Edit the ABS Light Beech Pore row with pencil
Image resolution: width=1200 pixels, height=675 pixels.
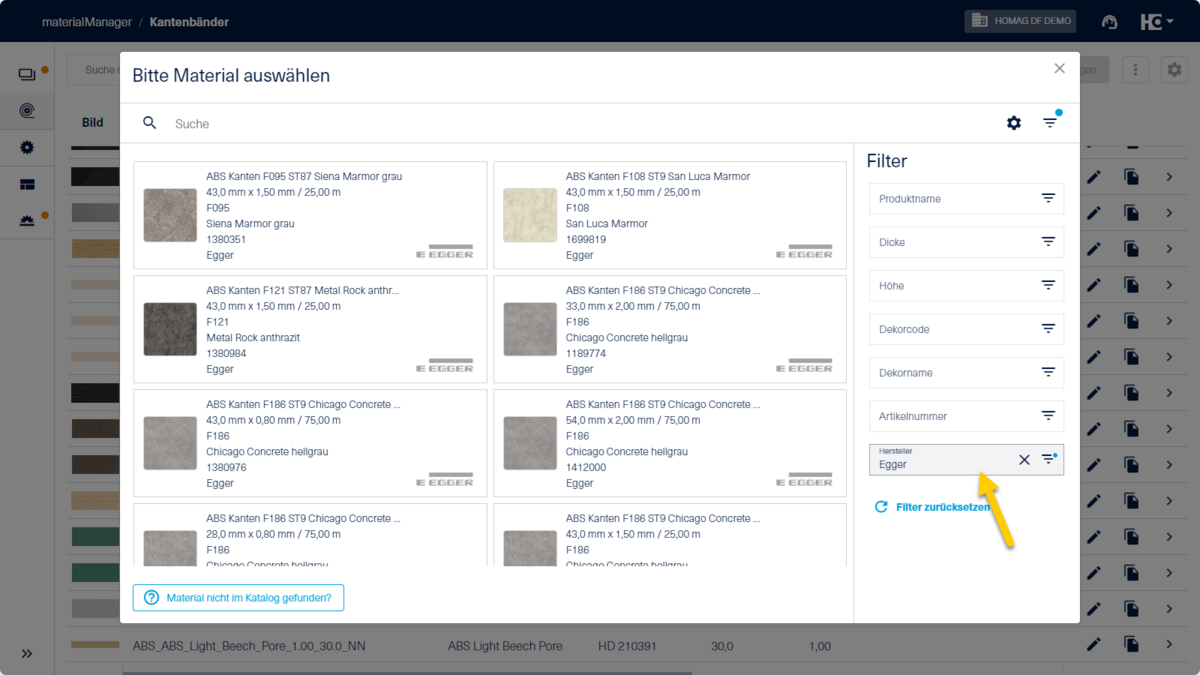click(x=1094, y=645)
